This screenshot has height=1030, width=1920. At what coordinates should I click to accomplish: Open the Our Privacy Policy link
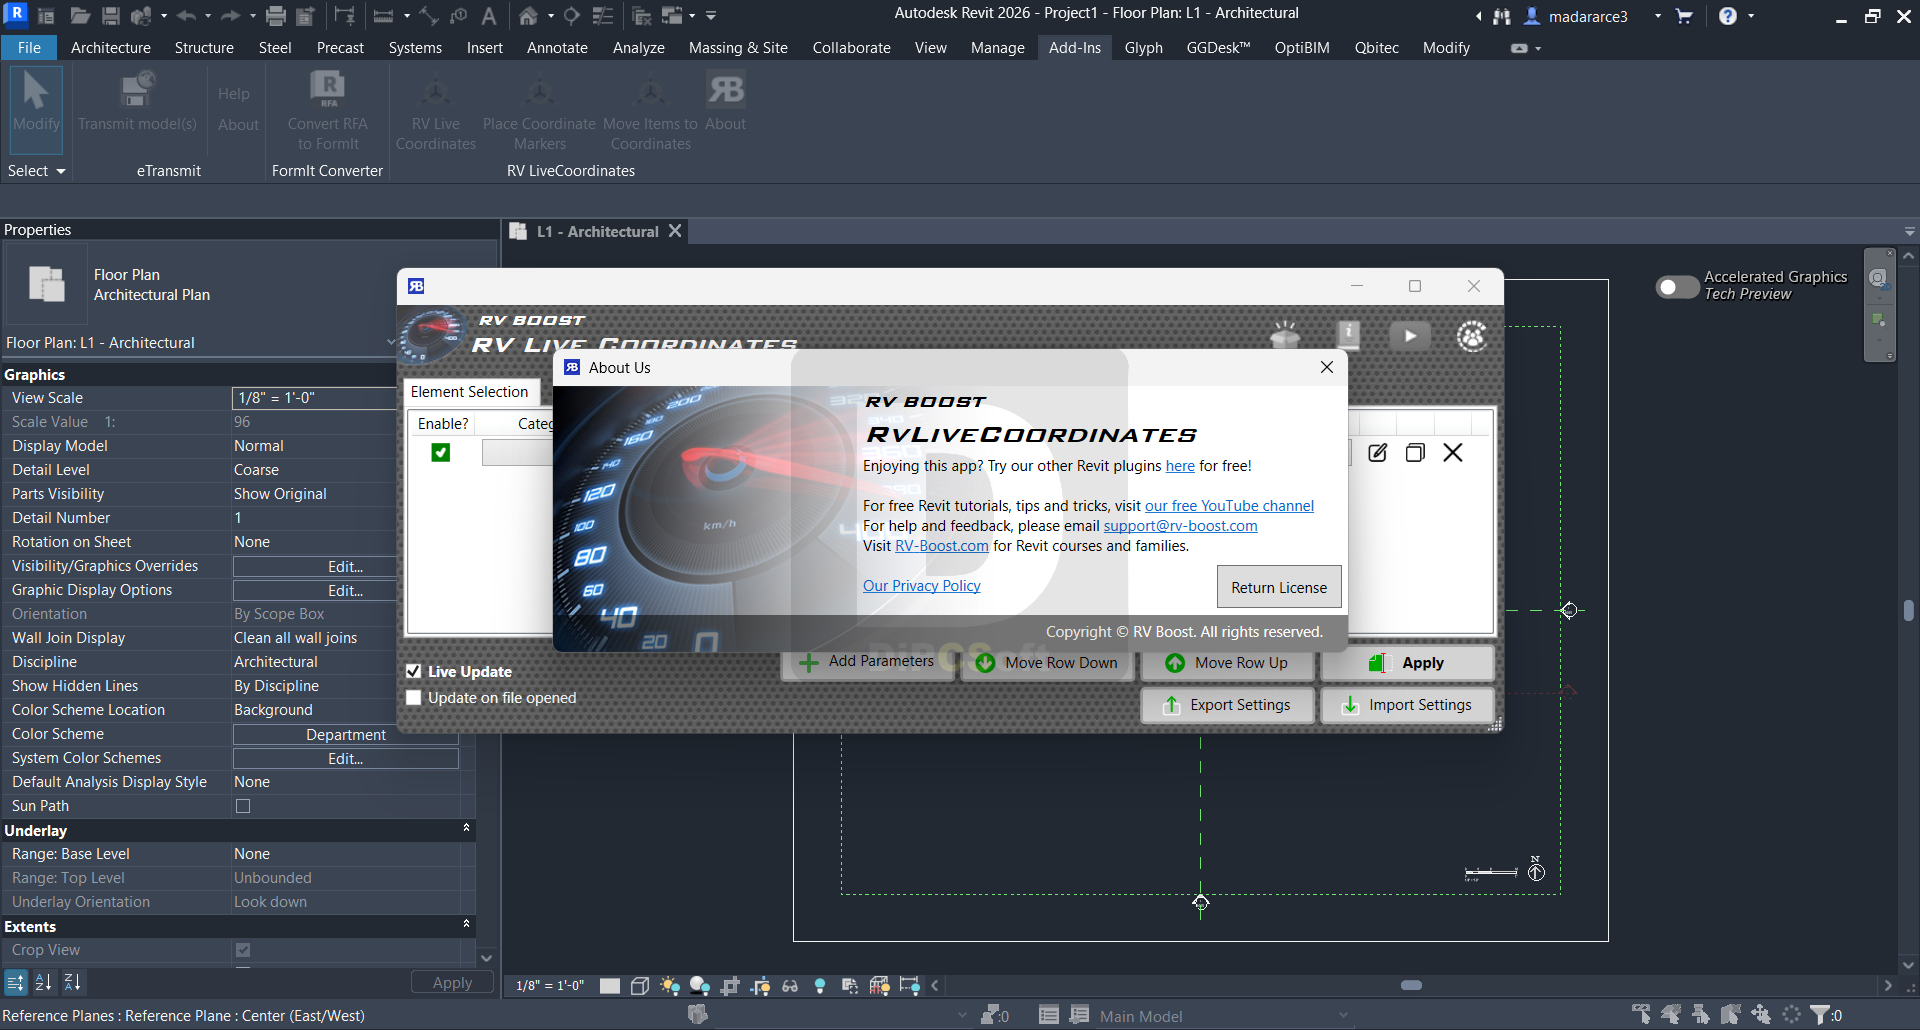pos(922,586)
